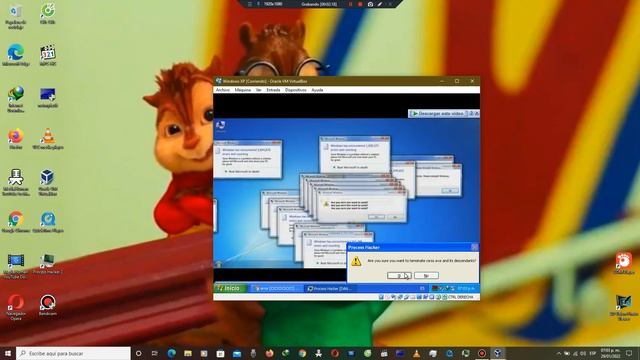This screenshot has height=360, width=640.
Task: Open File Explorer from the taskbar
Action: pos(188,353)
